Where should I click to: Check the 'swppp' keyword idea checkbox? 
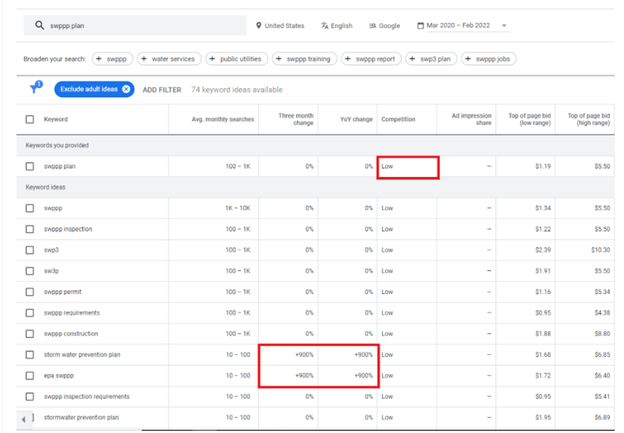[30, 208]
